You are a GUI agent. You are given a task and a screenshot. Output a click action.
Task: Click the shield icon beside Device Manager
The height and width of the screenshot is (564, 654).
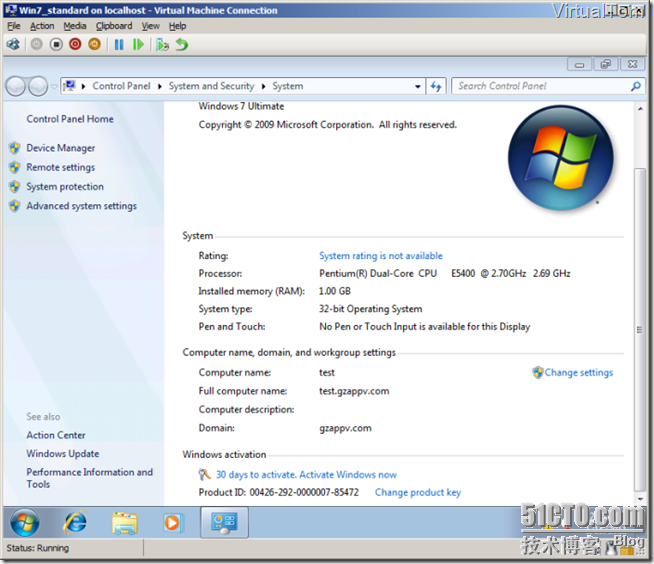pos(15,148)
